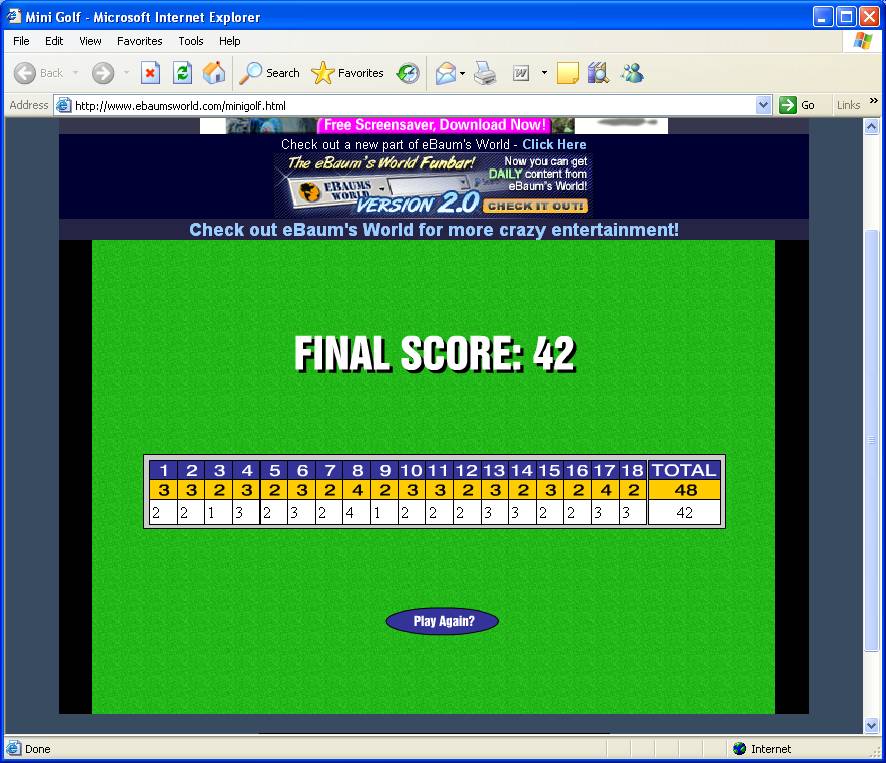Click the Refresh page icon

[x=182, y=73]
